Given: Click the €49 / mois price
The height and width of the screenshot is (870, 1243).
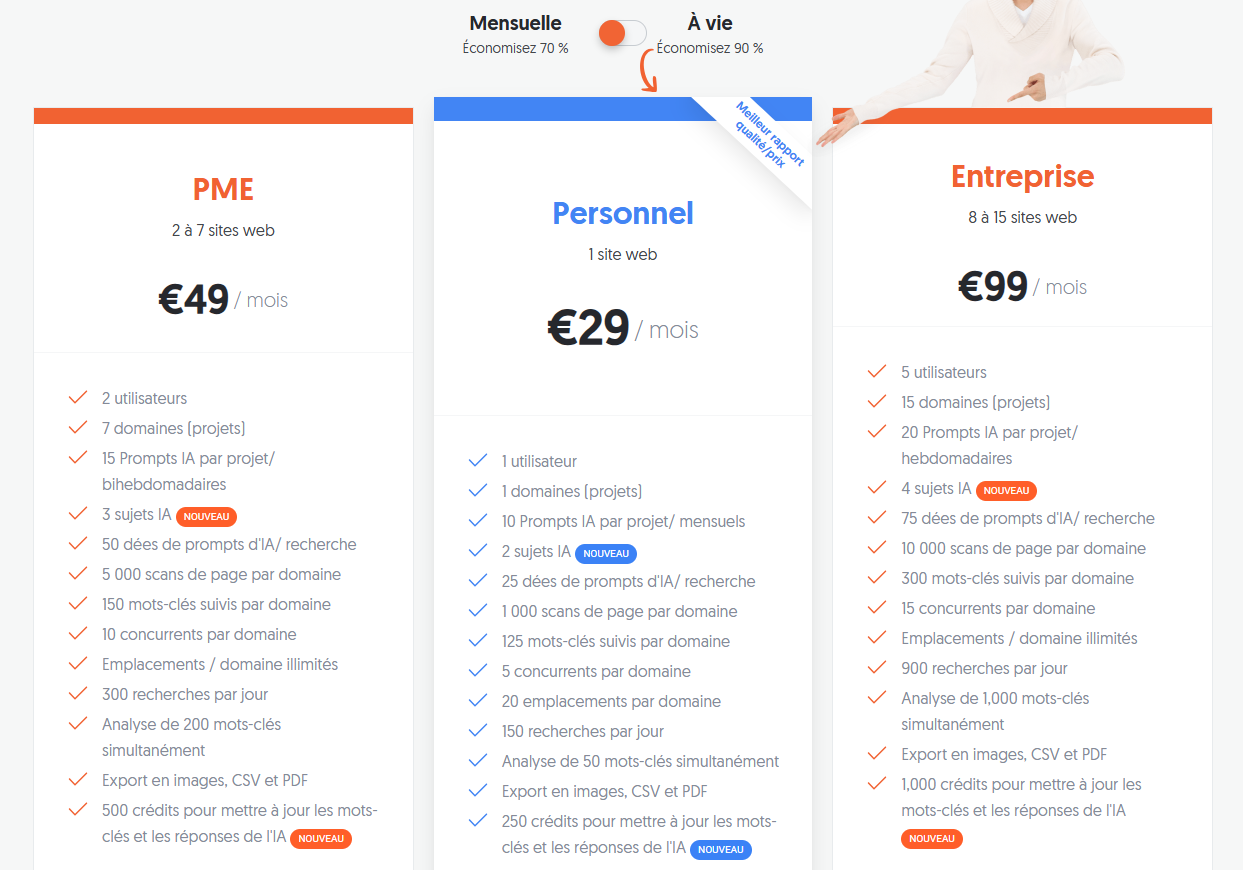Looking at the screenshot, I should pos(223,299).
